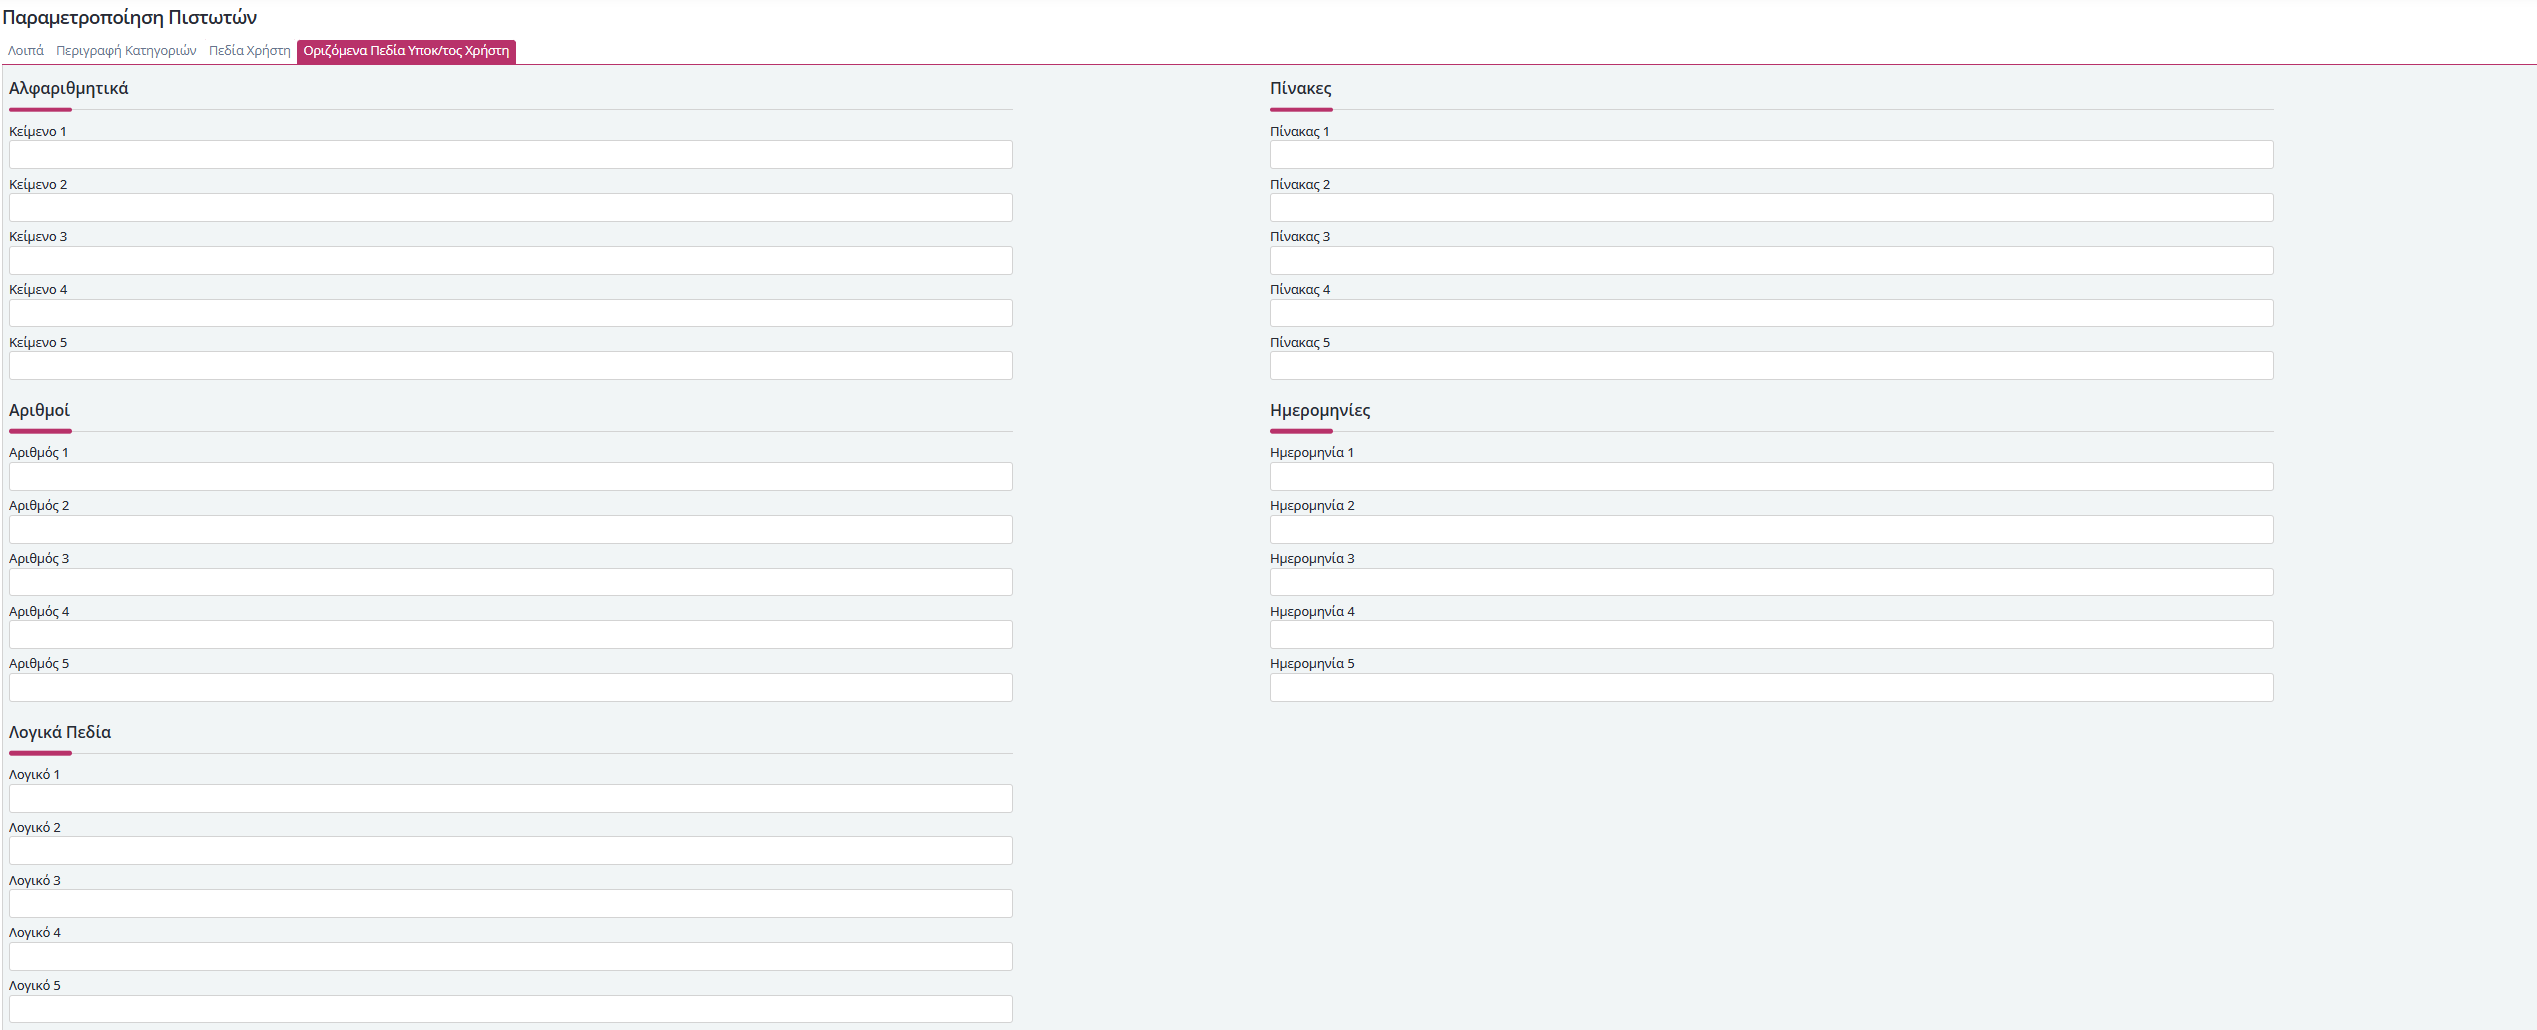Focus the Αριθμός 5 text box

(511, 688)
